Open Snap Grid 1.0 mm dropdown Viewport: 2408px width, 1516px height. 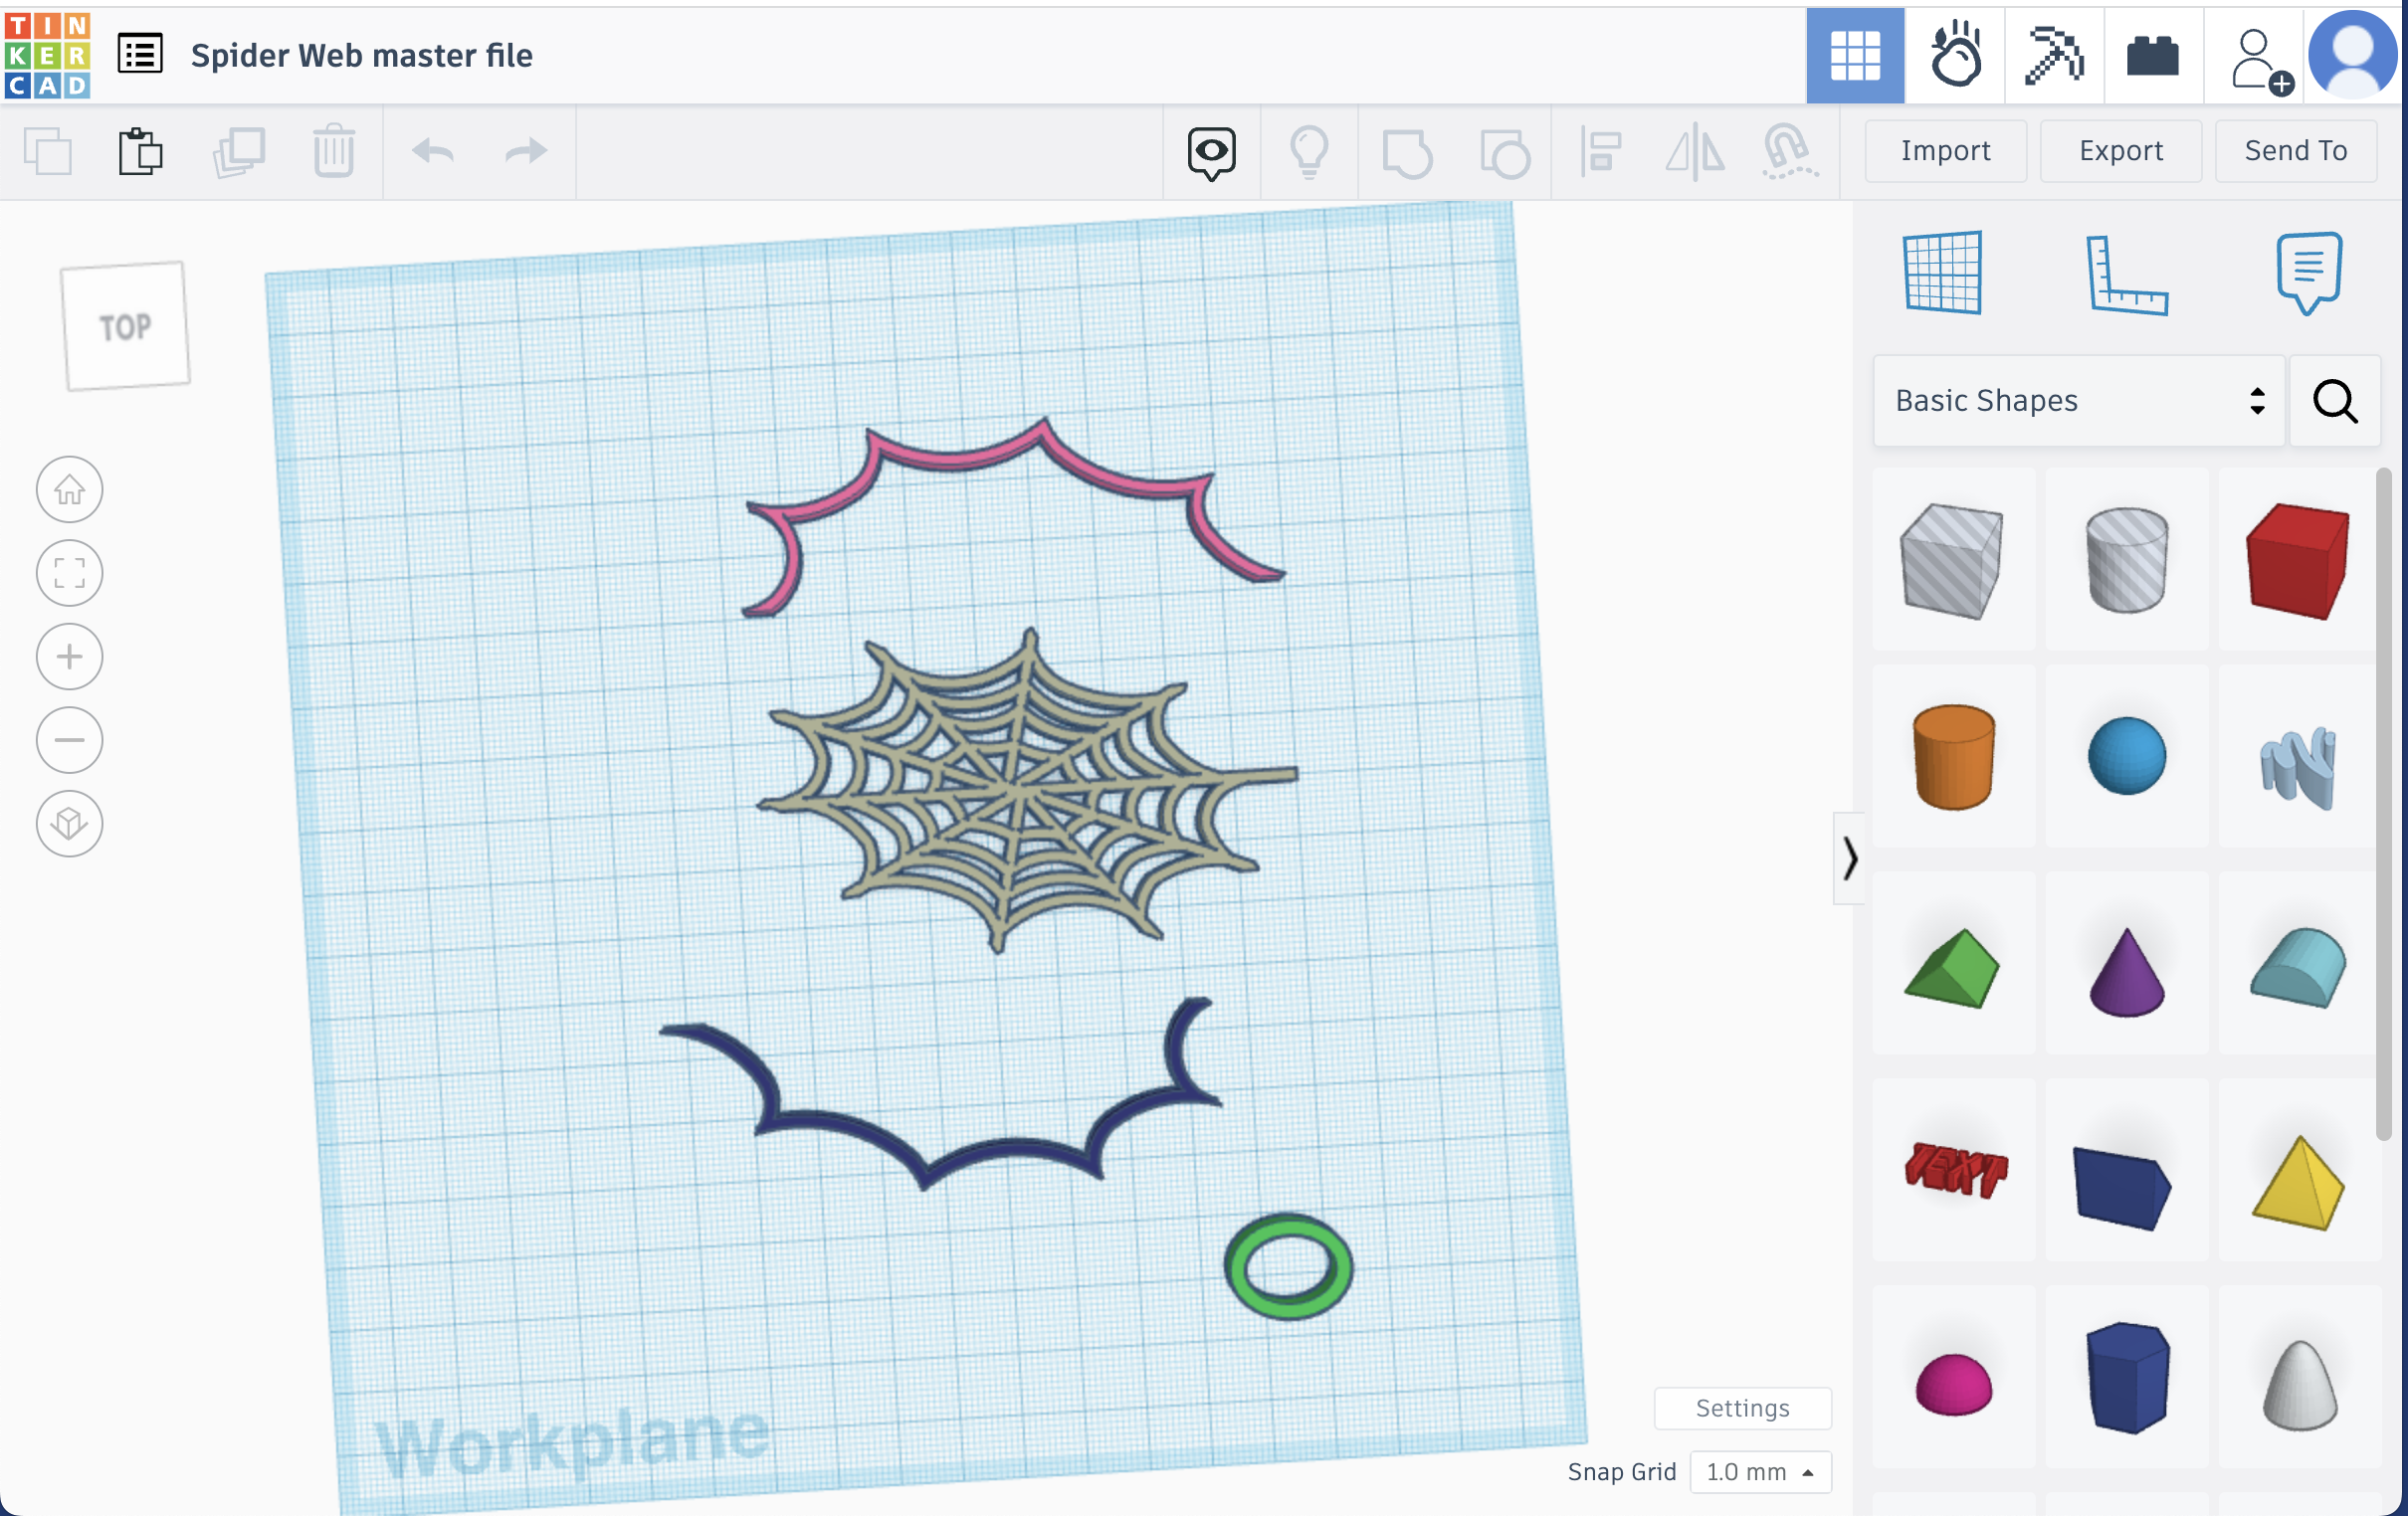[x=1759, y=1472]
